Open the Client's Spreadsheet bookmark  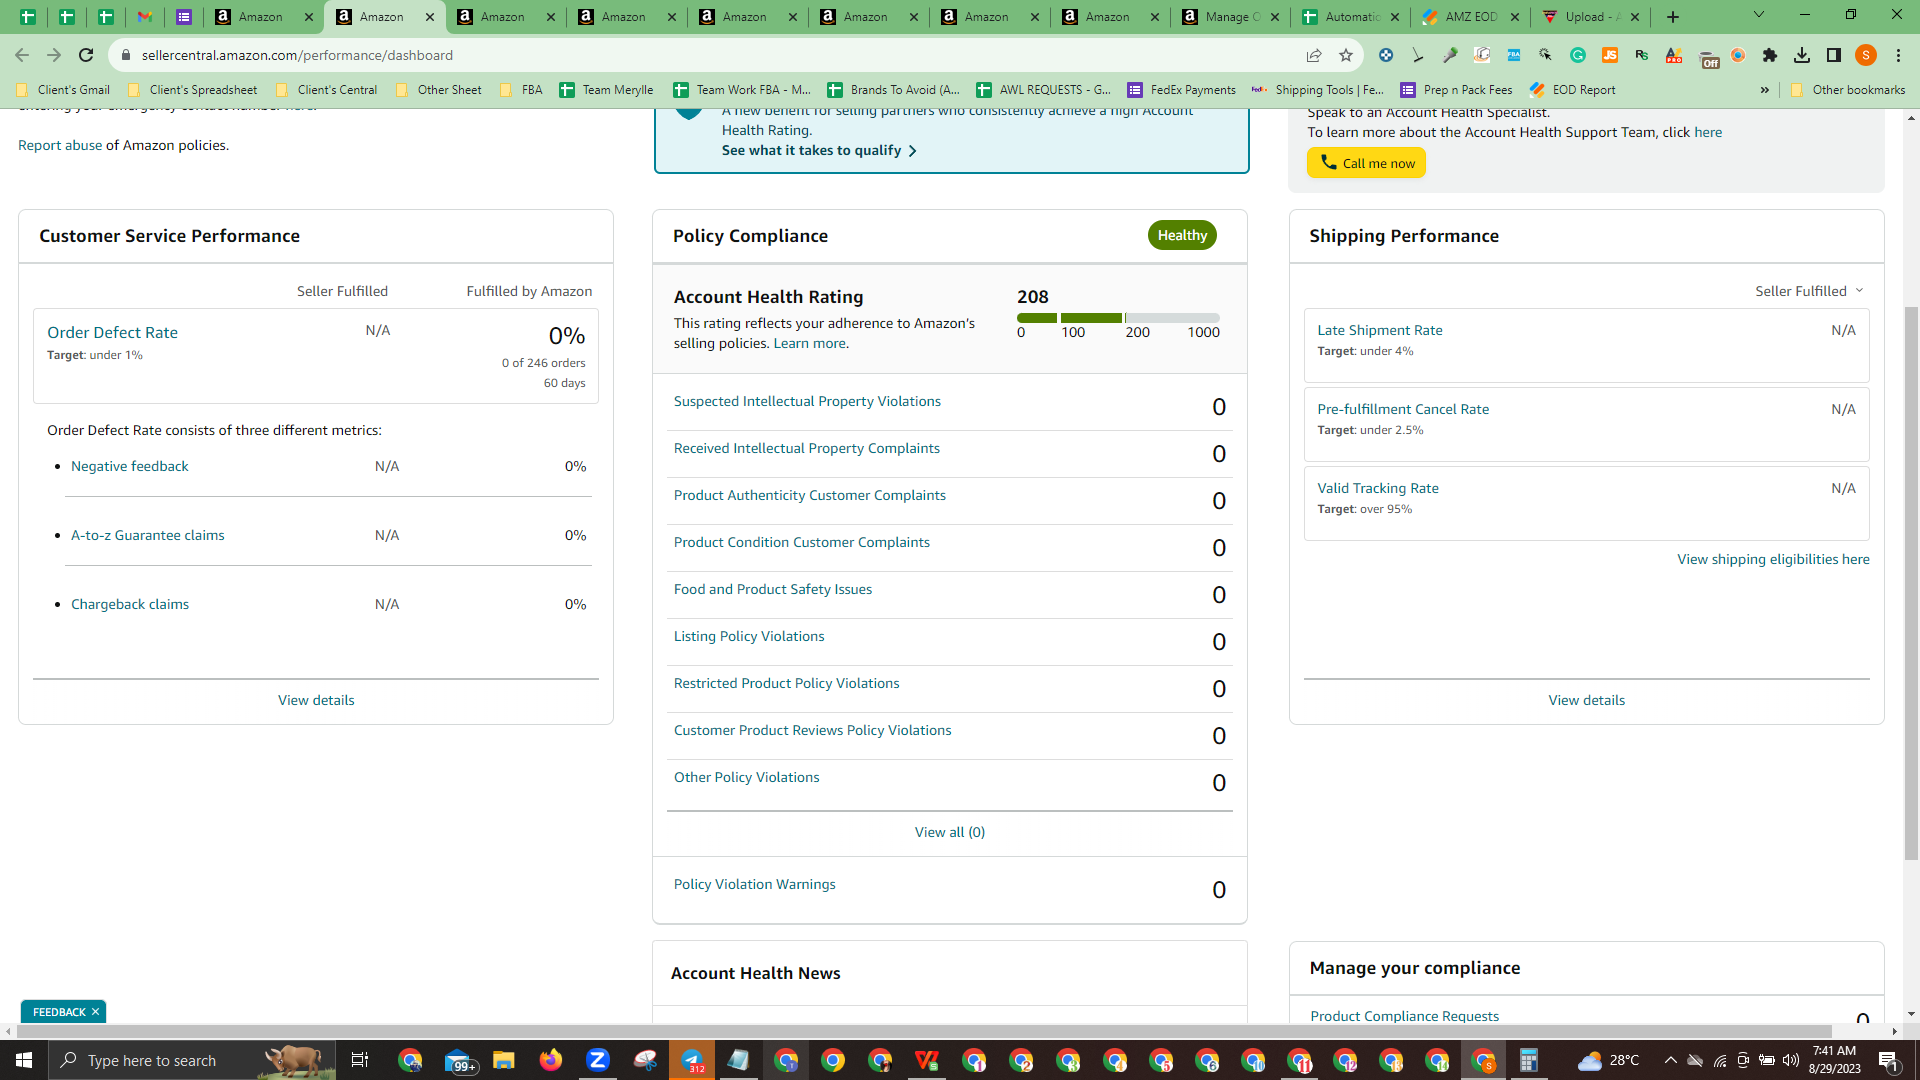[192, 90]
